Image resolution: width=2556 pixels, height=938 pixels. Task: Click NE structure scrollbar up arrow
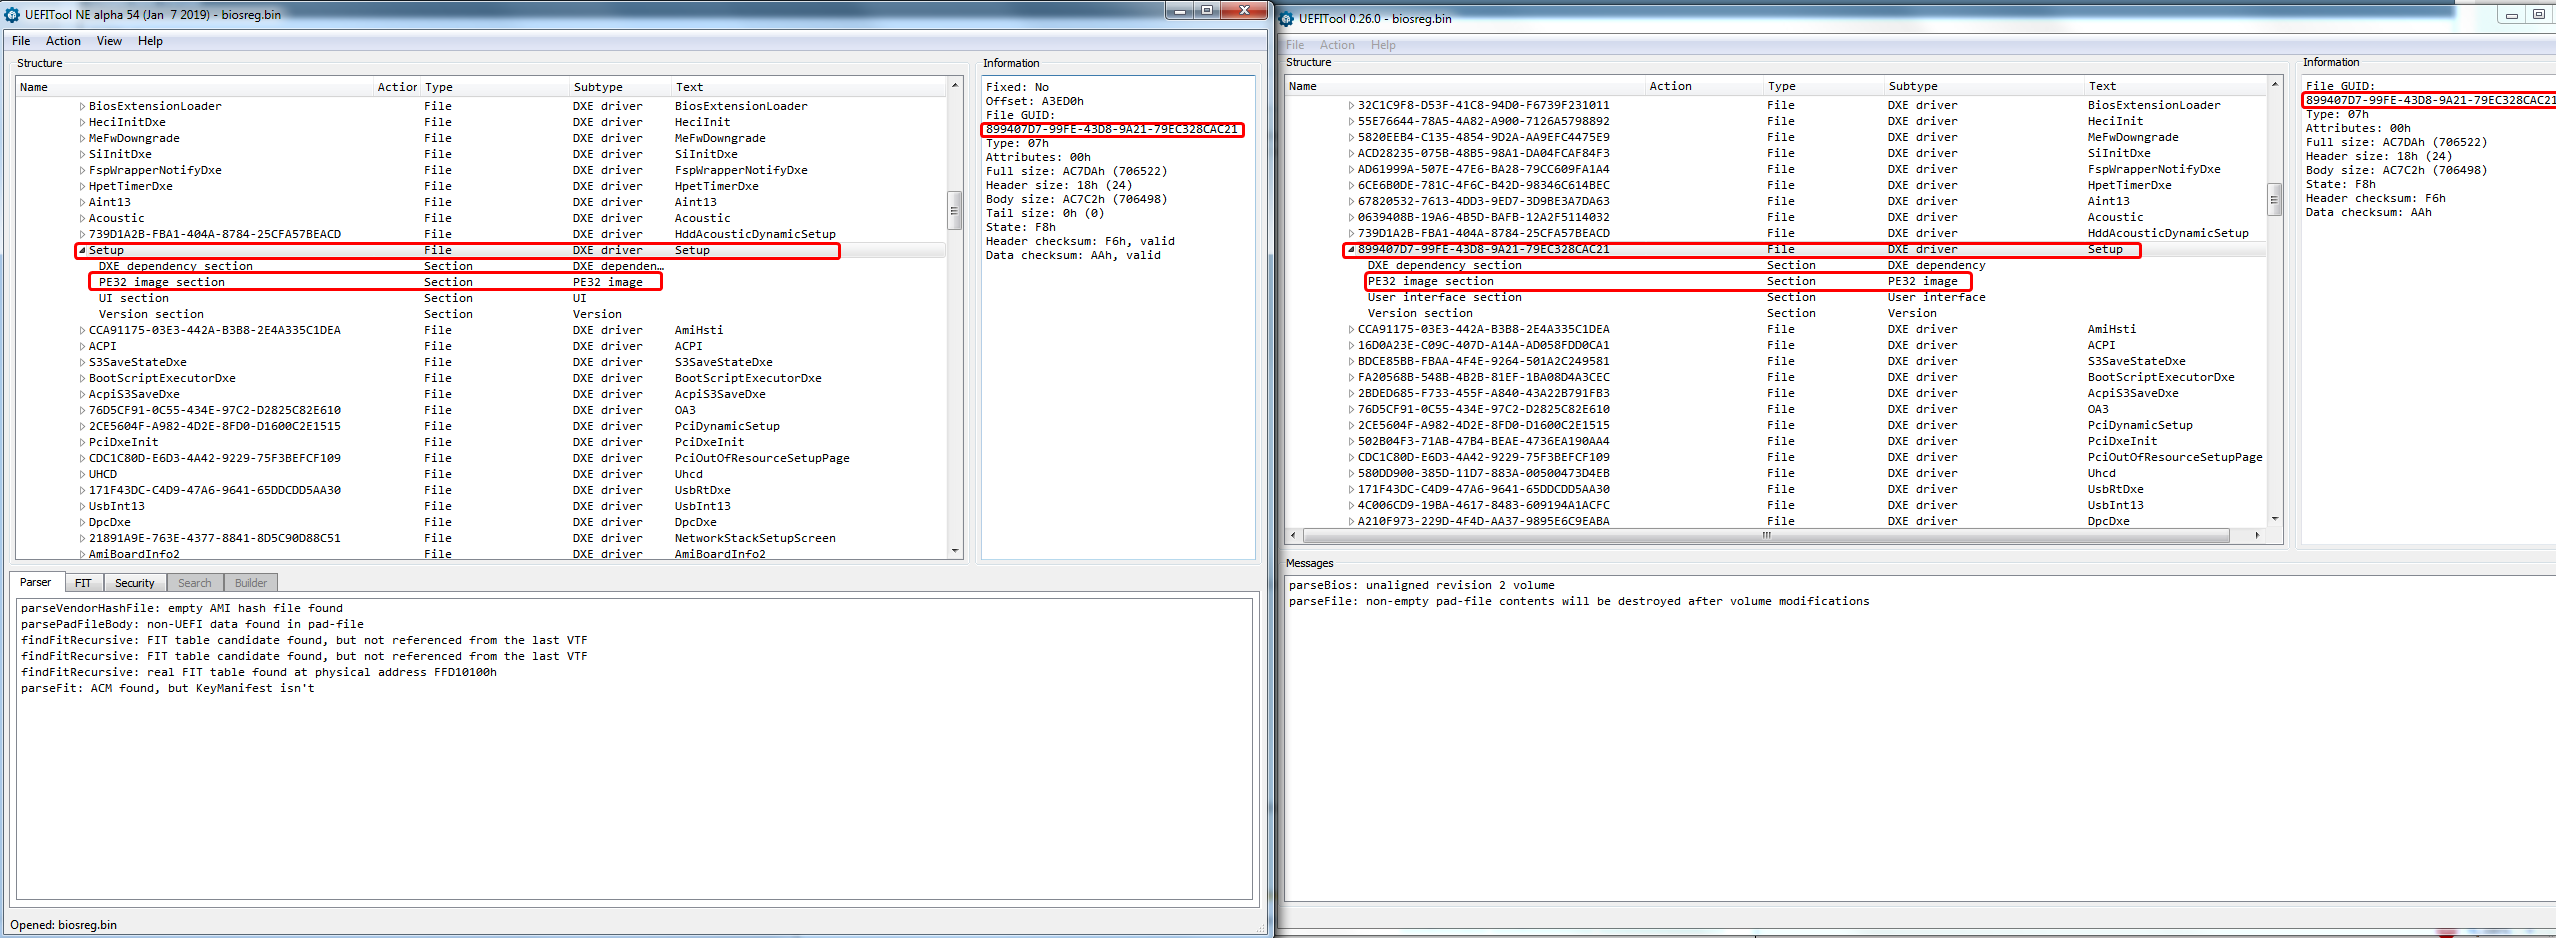point(955,86)
